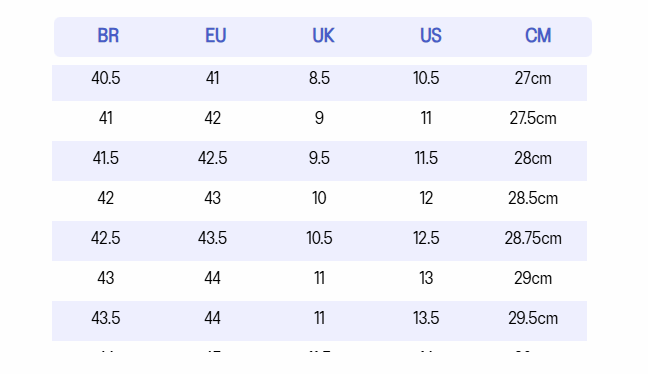
Task: Select the 27.5cm measurement cell
Action: point(533,118)
